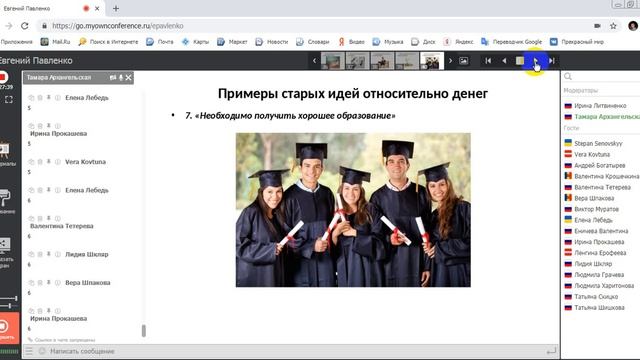Select the first slide thumbnail
This screenshot has height=360, width=640.
(x=333, y=61)
